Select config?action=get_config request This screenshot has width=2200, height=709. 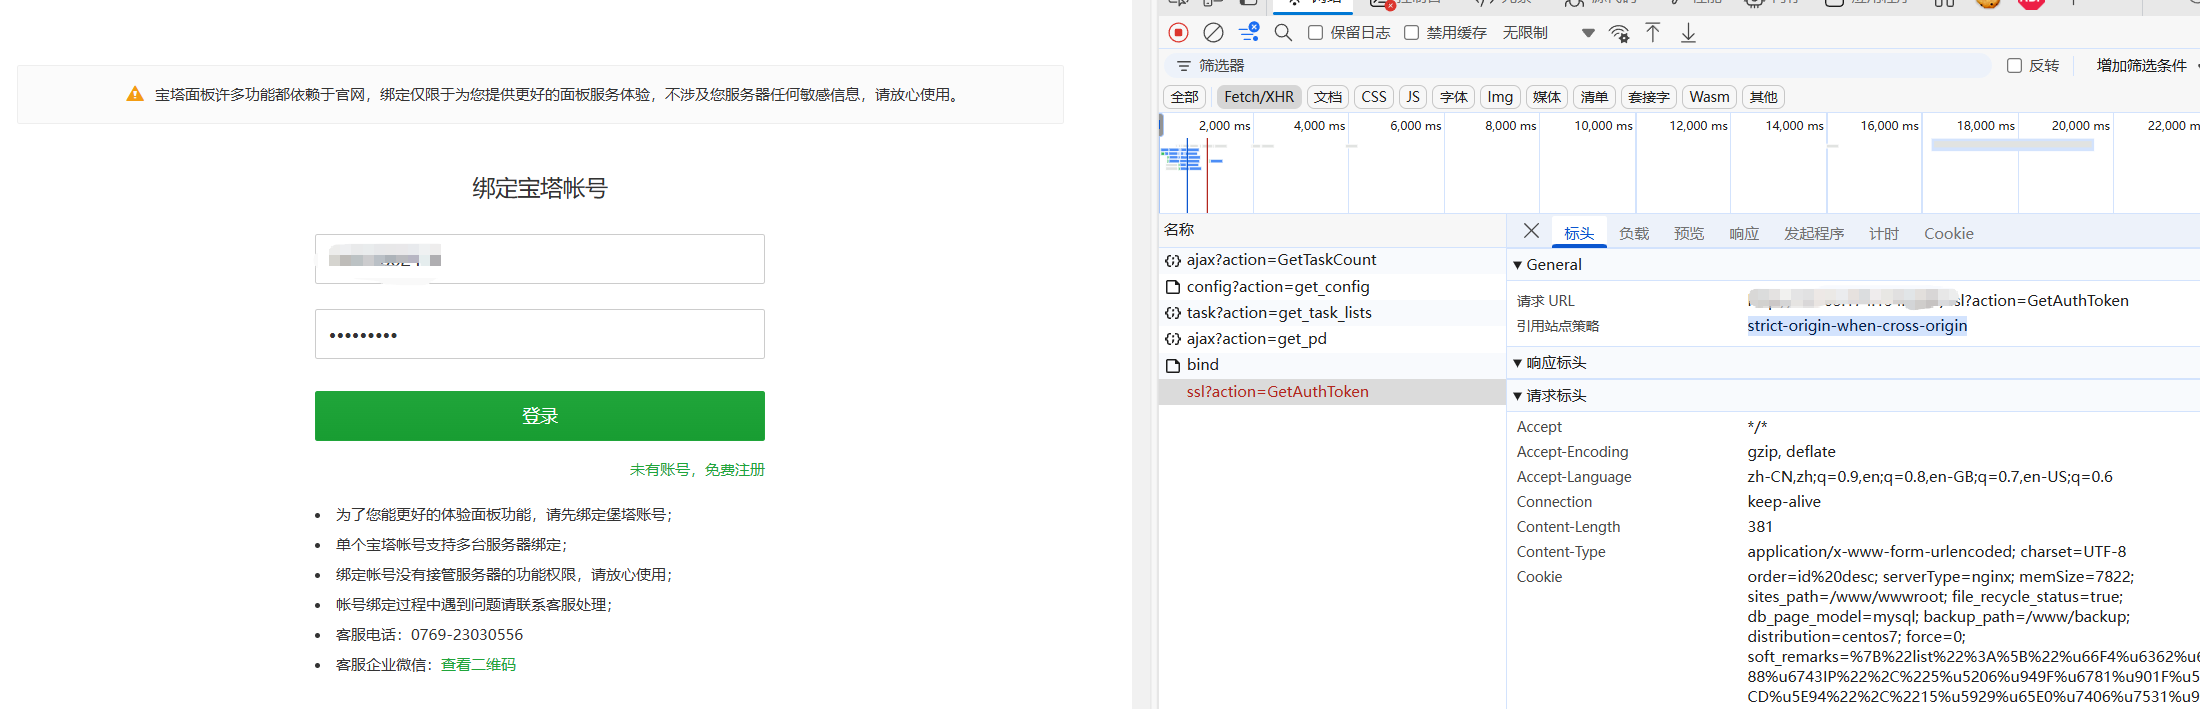tap(1332, 287)
